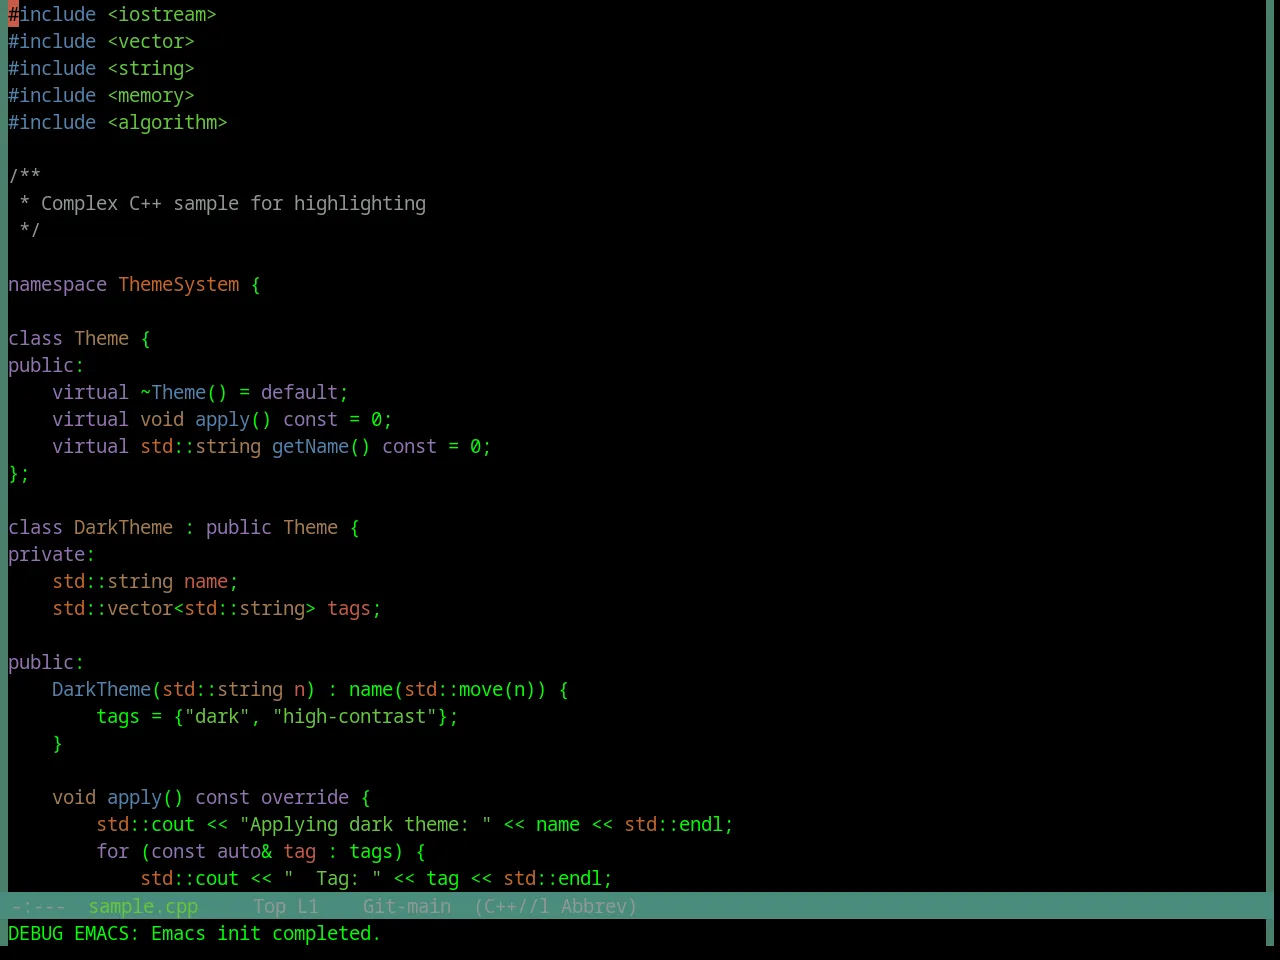Click the Top buffer position indicator
The width and height of the screenshot is (1280, 960).
pos(270,906)
